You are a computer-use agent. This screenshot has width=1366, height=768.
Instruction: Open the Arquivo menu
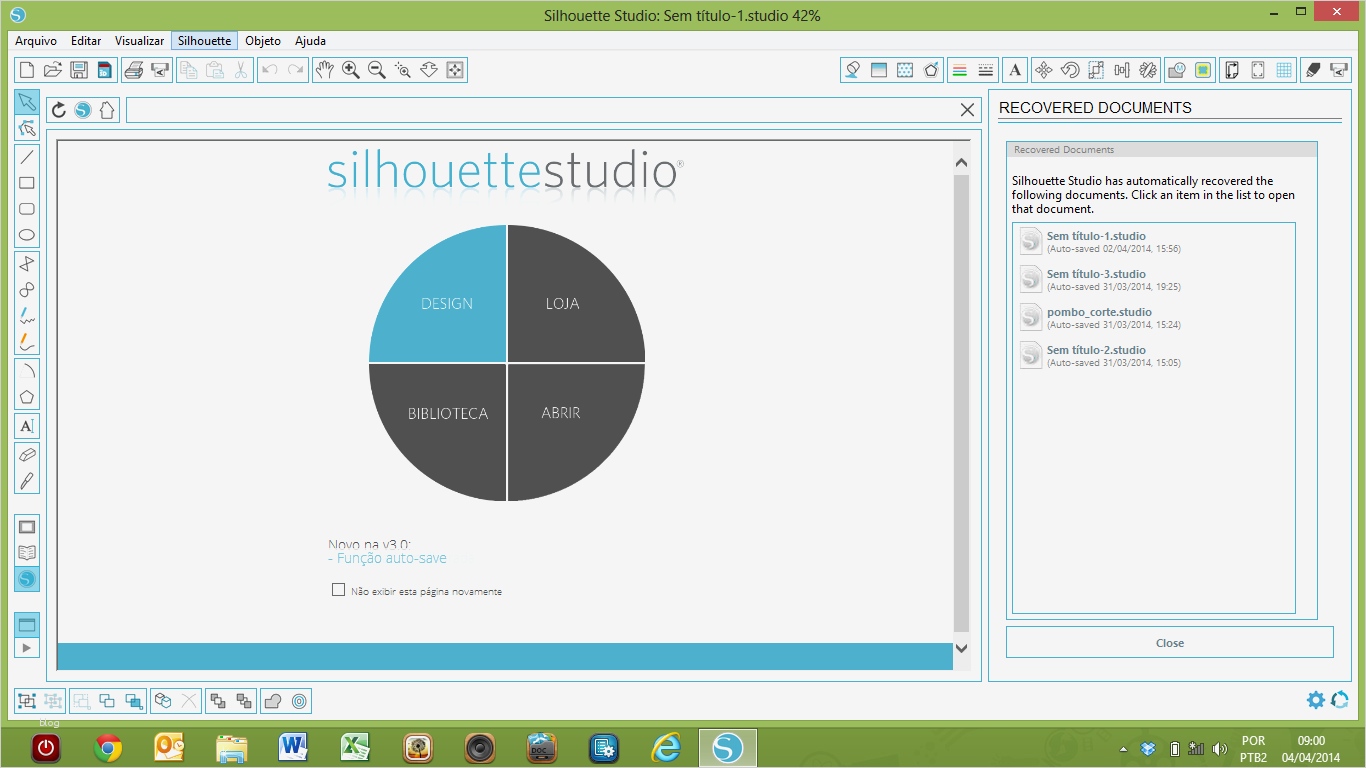[36, 41]
